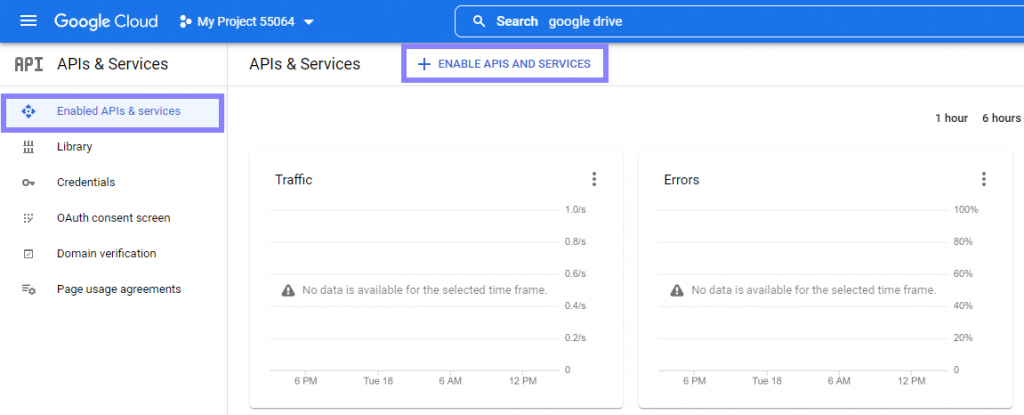Open the Traffic chart options menu

click(x=594, y=179)
